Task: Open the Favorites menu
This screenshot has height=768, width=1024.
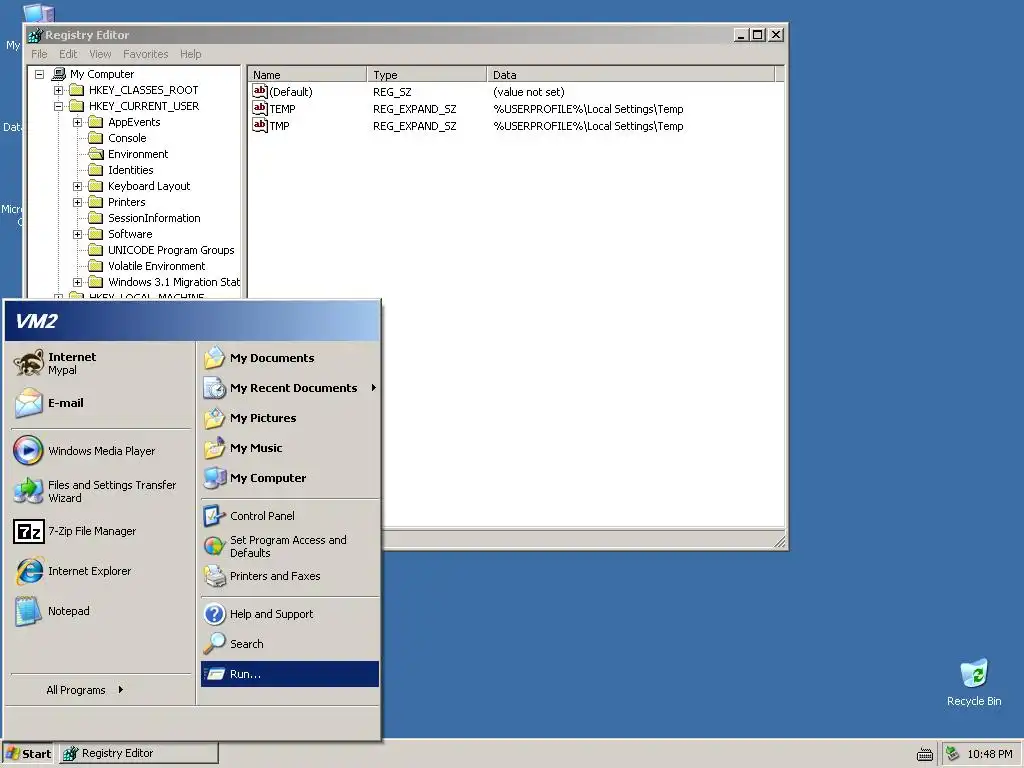Action: coord(146,54)
